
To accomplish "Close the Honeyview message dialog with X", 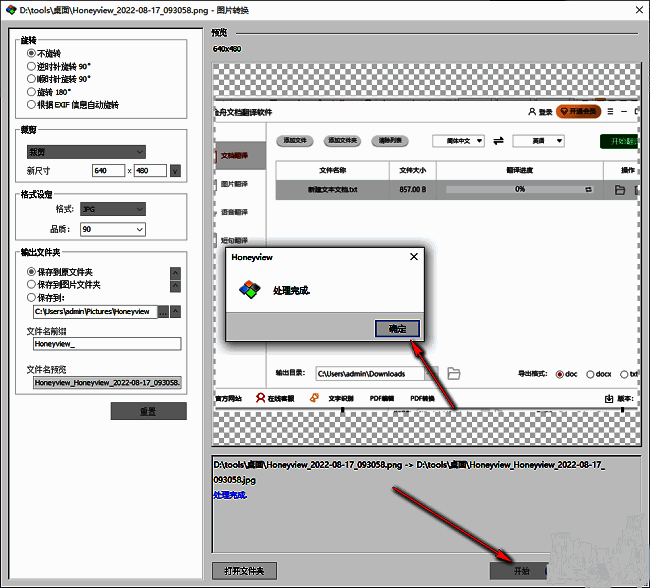I will (x=414, y=257).
